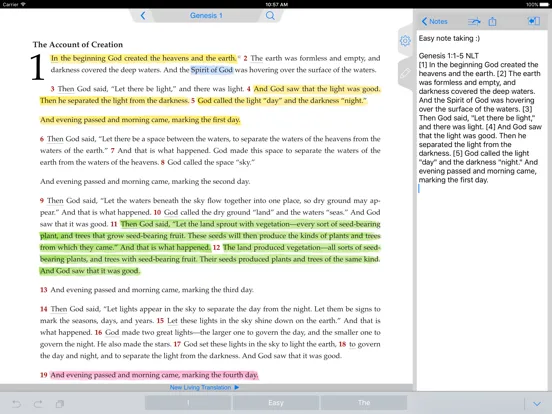
Task: Tap the heading "The Account of Creation"
Action: tap(78, 45)
